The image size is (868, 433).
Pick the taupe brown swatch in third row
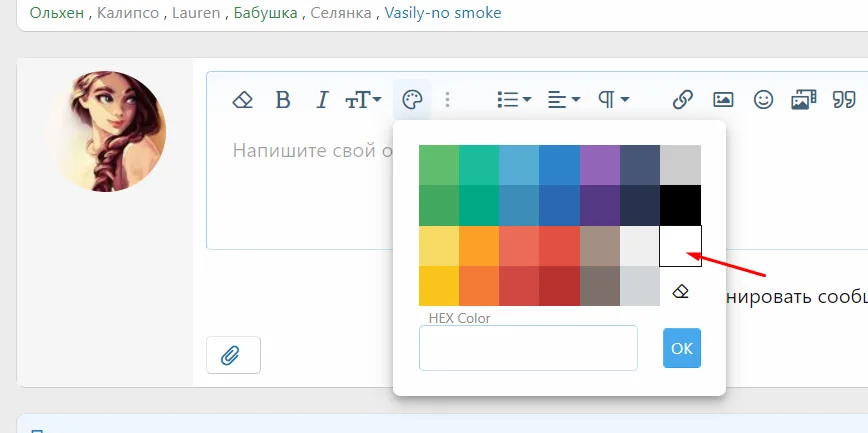tap(600, 245)
